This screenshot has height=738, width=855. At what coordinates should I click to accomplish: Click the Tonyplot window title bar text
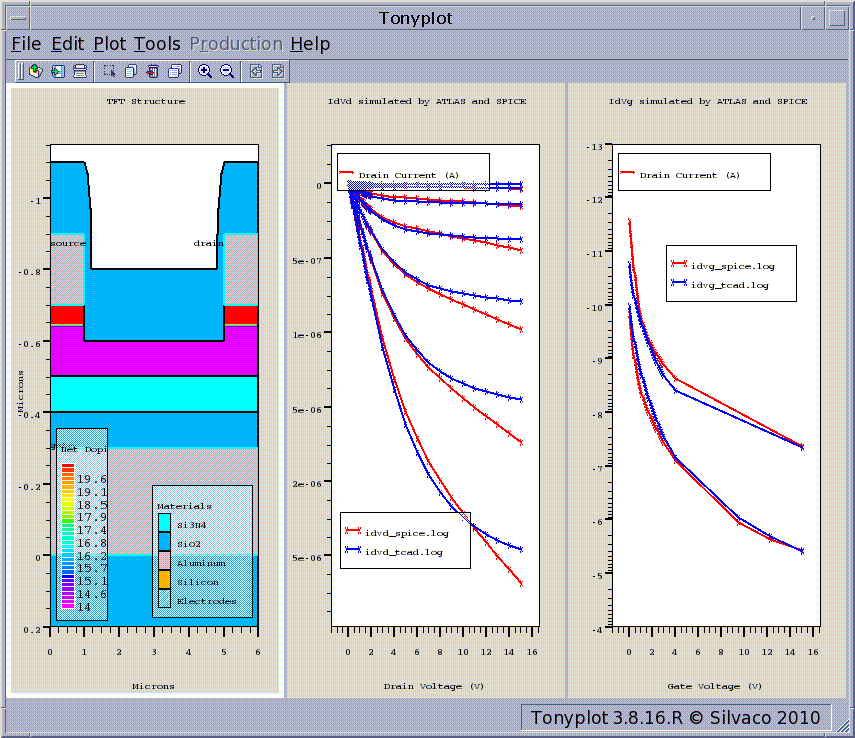[416, 19]
